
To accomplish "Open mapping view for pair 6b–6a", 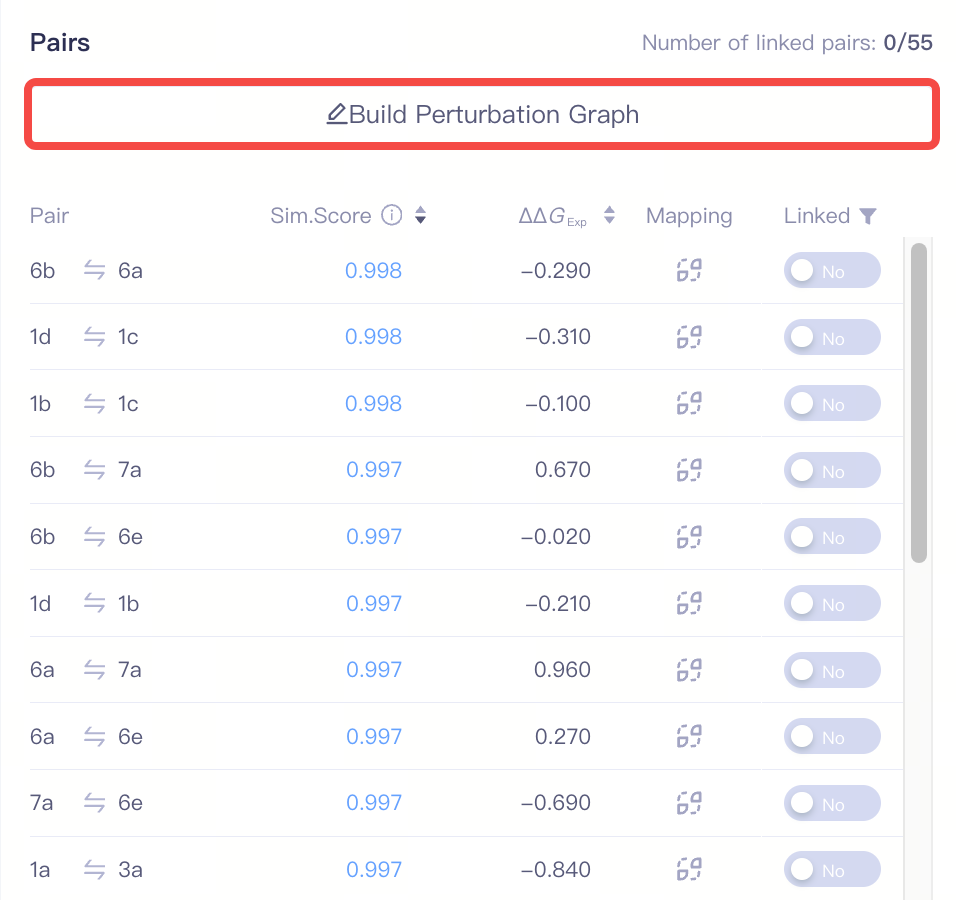I will pos(689,270).
